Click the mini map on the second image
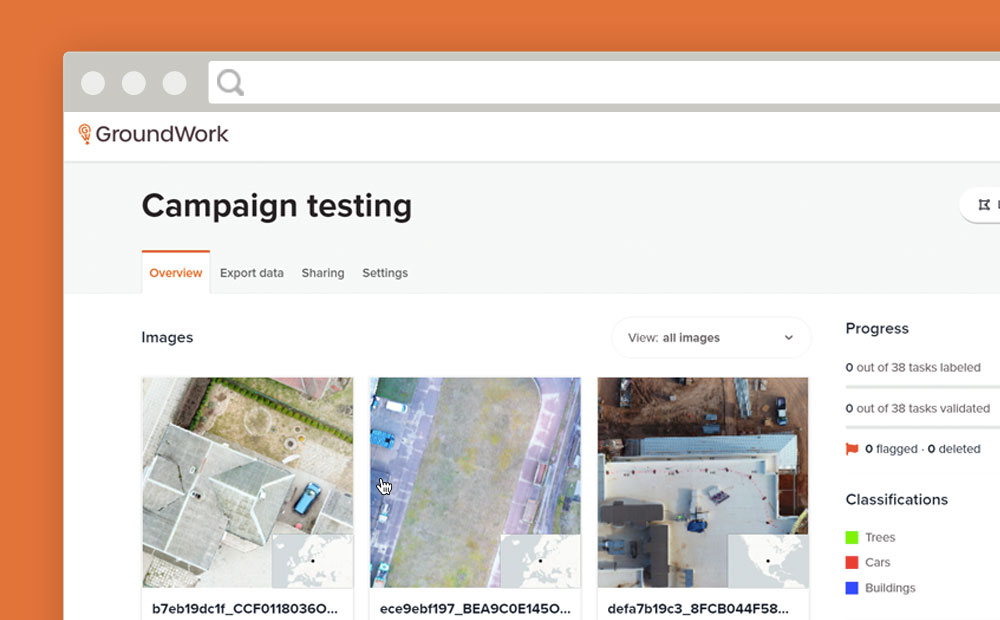Image resolution: width=1000 pixels, height=620 pixels. point(540,561)
